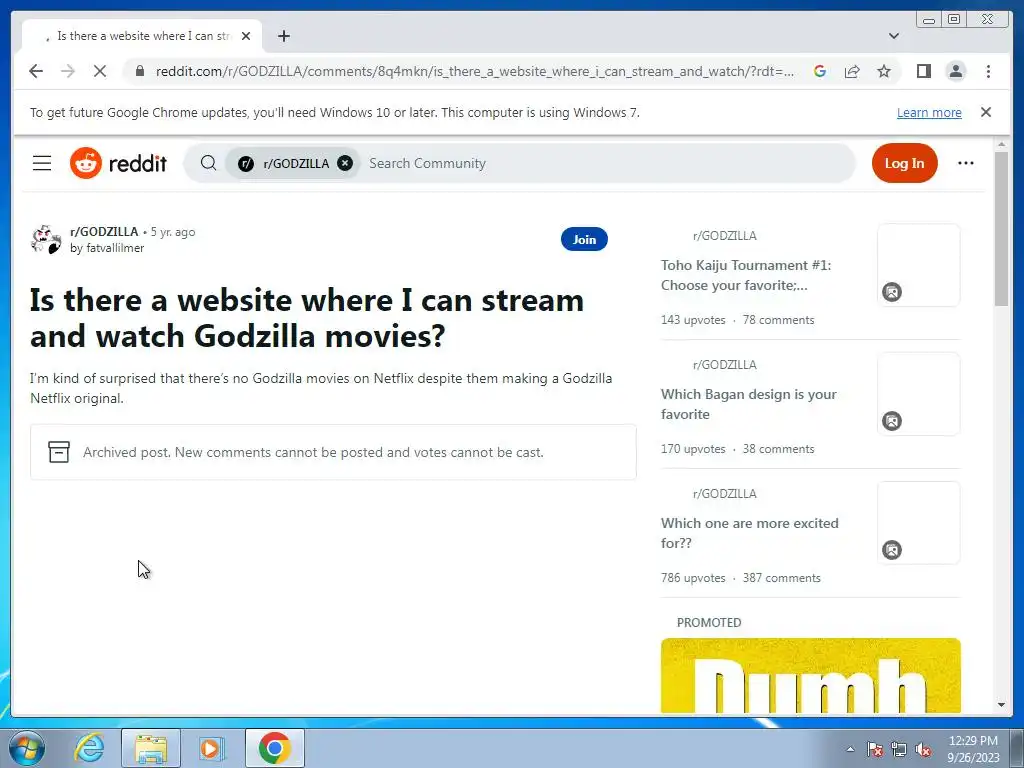Screen dimensions: 1024x768
Task: Click the Google icon in address bar
Action: point(820,71)
